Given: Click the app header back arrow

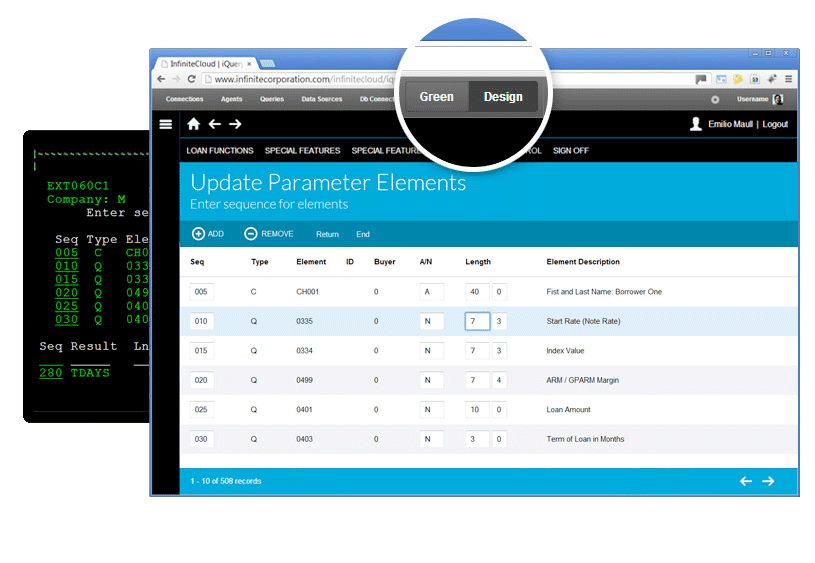Looking at the screenshot, I should [x=215, y=124].
